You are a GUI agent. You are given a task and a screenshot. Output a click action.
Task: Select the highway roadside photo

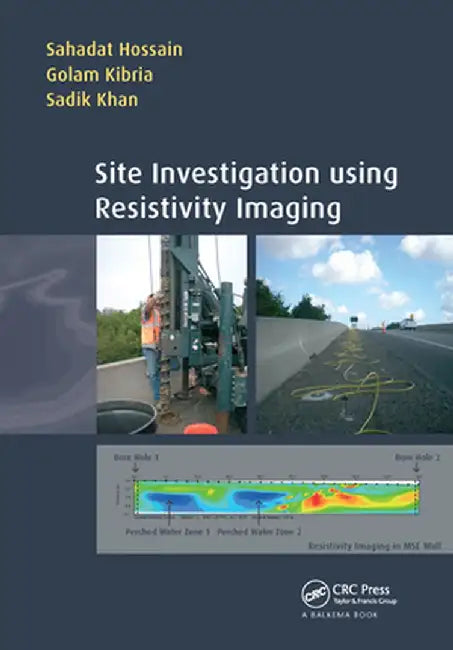[354, 335]
